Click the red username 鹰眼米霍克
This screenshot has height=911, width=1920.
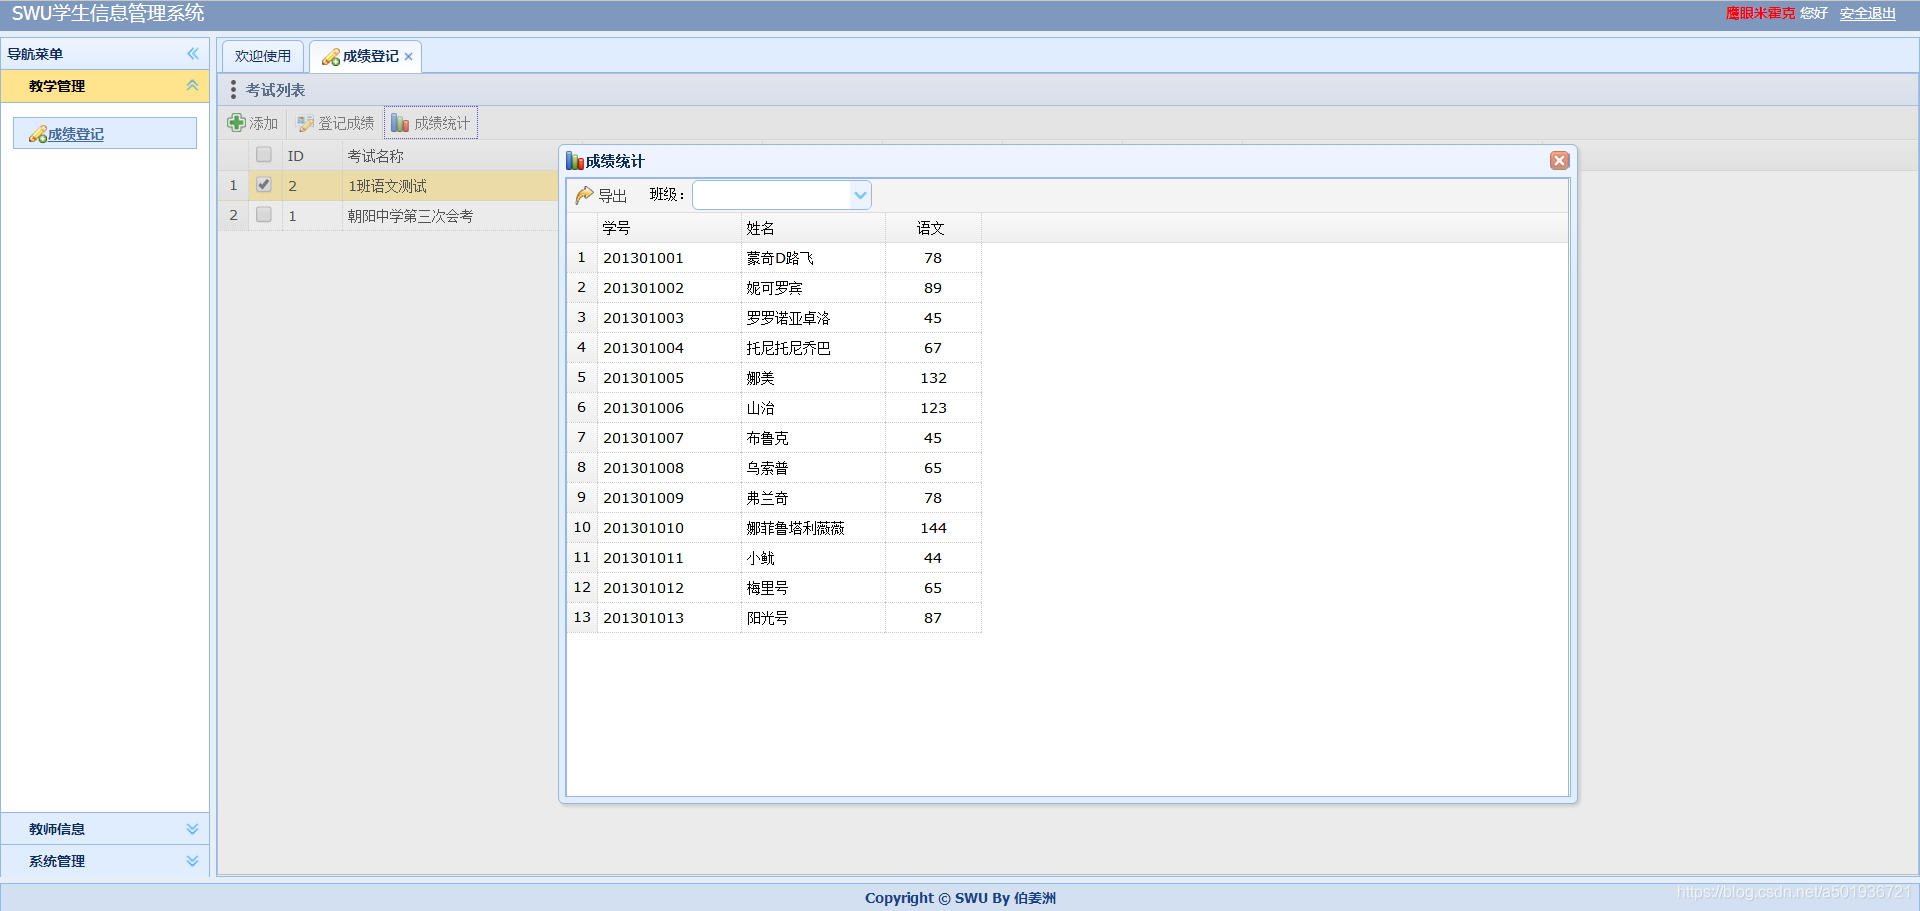[x=1760, y=13]
